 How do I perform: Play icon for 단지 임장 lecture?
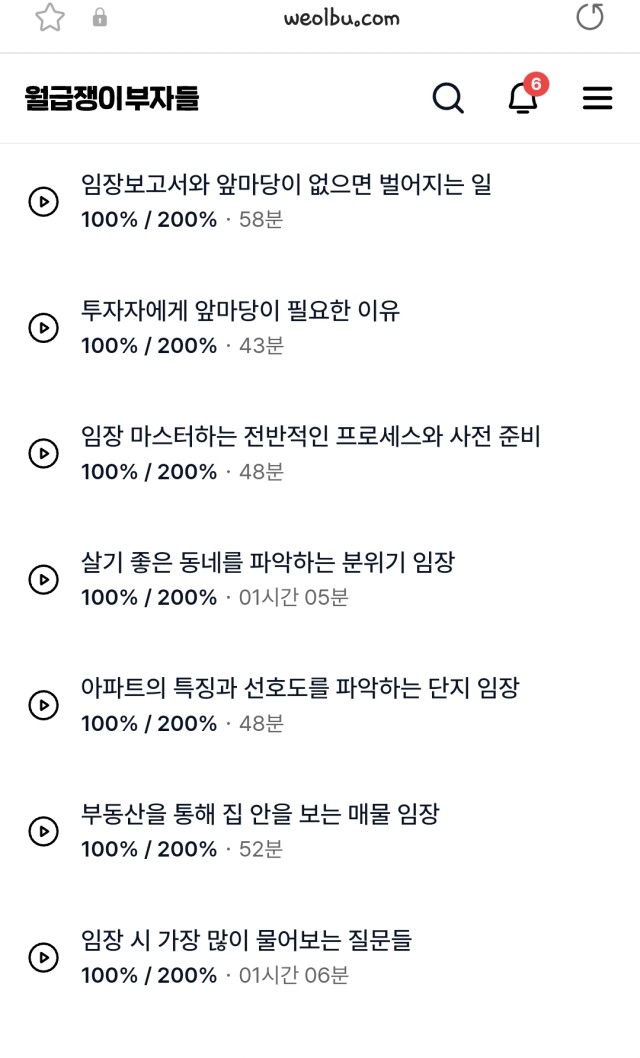point(44,705)
